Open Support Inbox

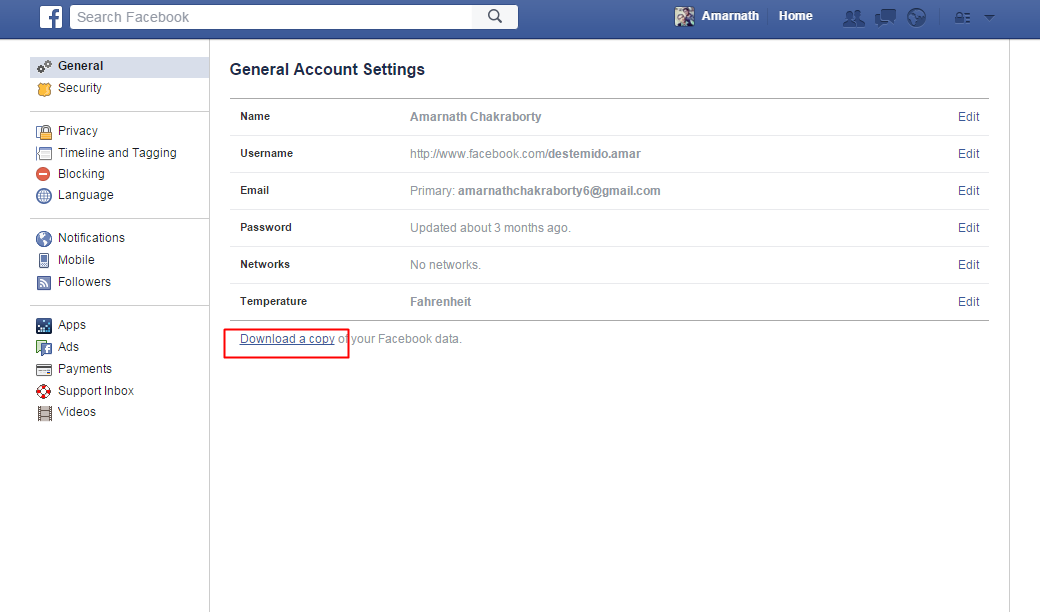(x=96, y=391)
